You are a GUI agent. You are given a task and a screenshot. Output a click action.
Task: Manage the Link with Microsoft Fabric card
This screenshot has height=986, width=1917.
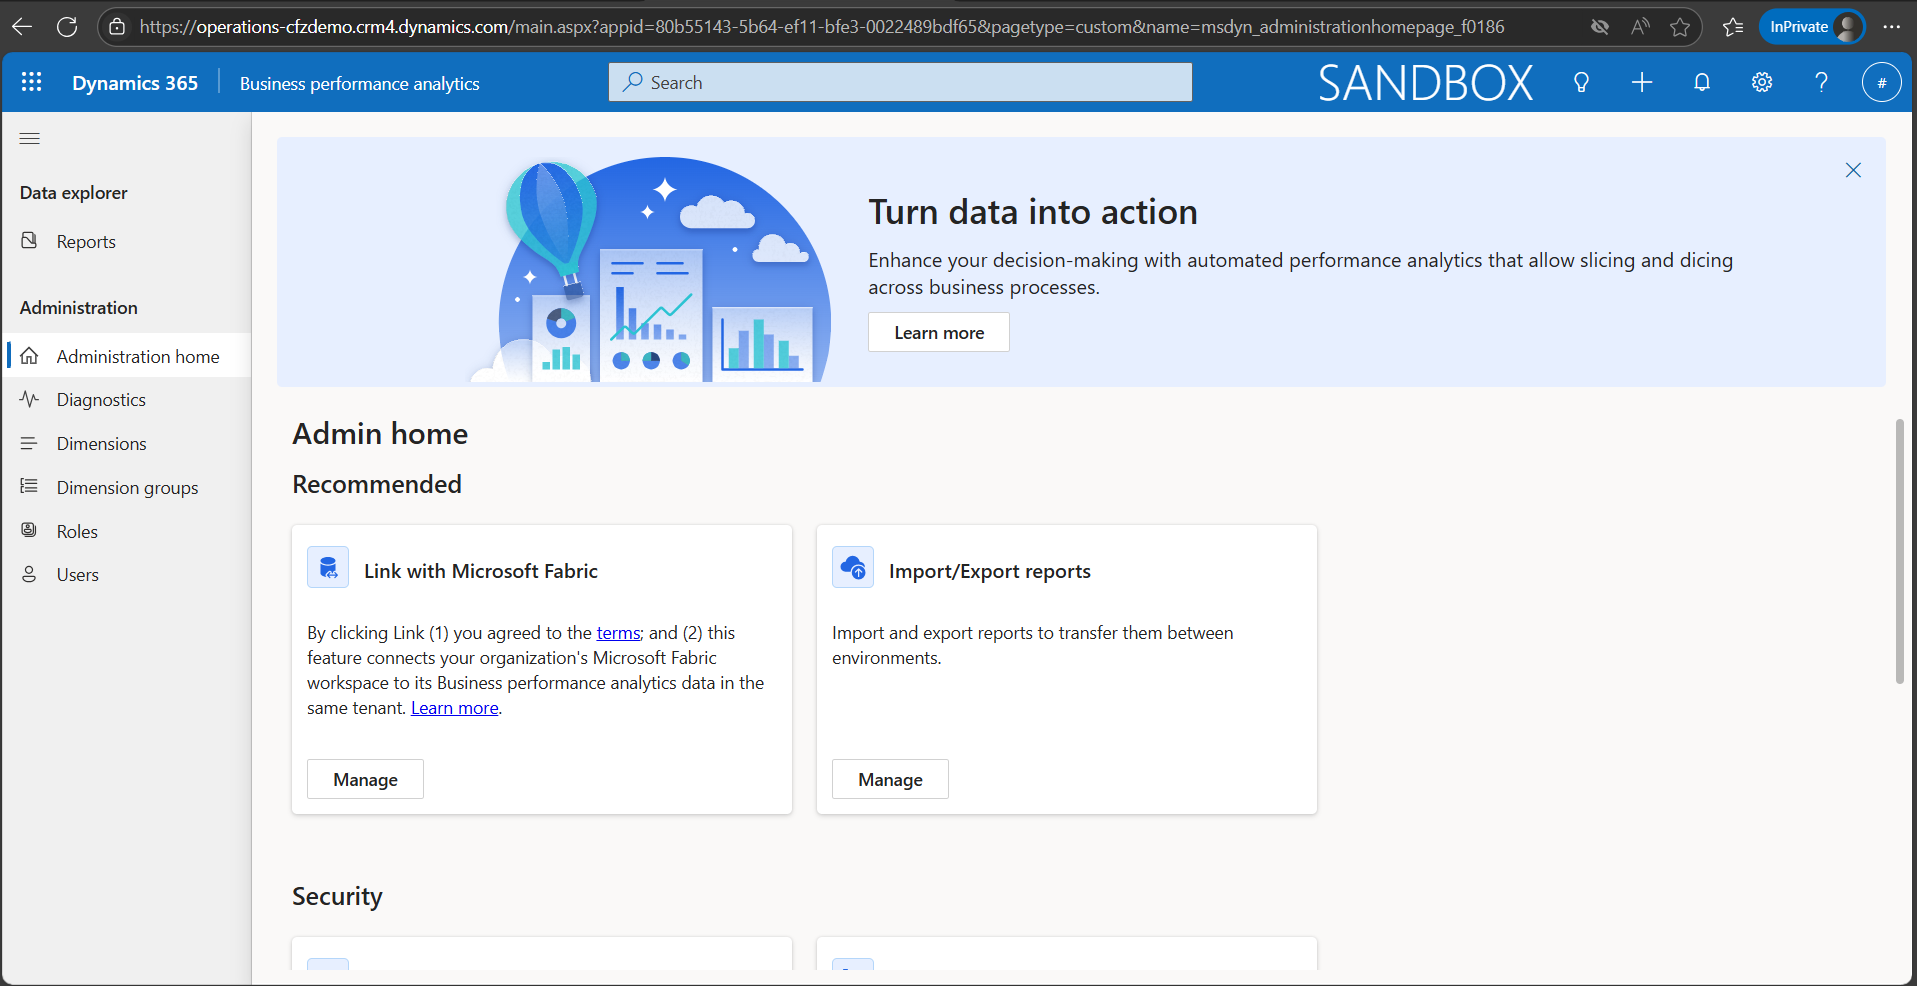click(365, 780)
